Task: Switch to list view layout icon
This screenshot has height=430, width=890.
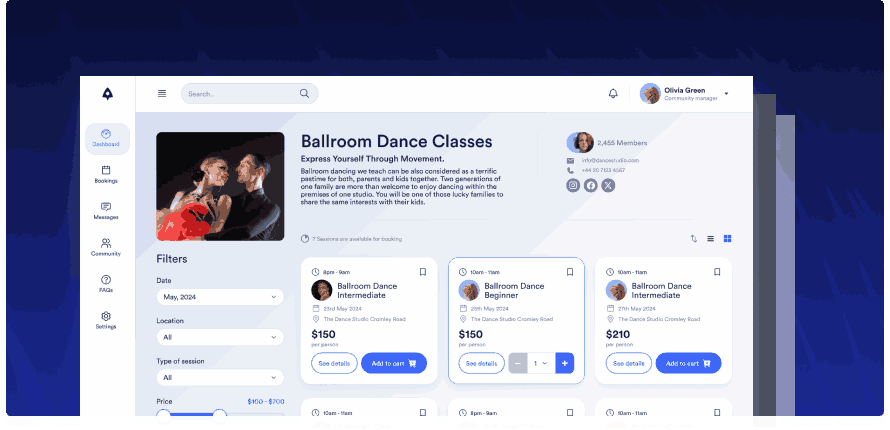Action: click(x=710, y=239)
